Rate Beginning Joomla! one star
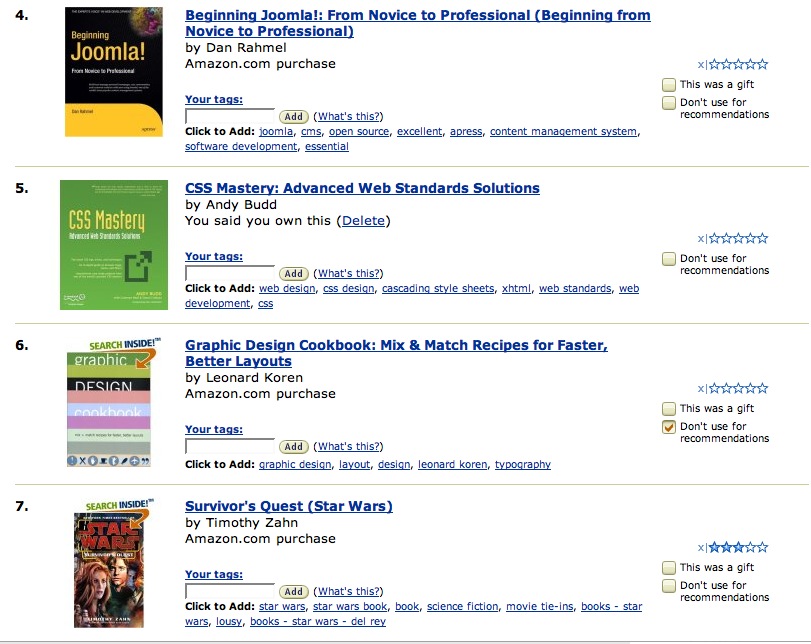Viewport: 811px width, 644px height. coord(715,64)
